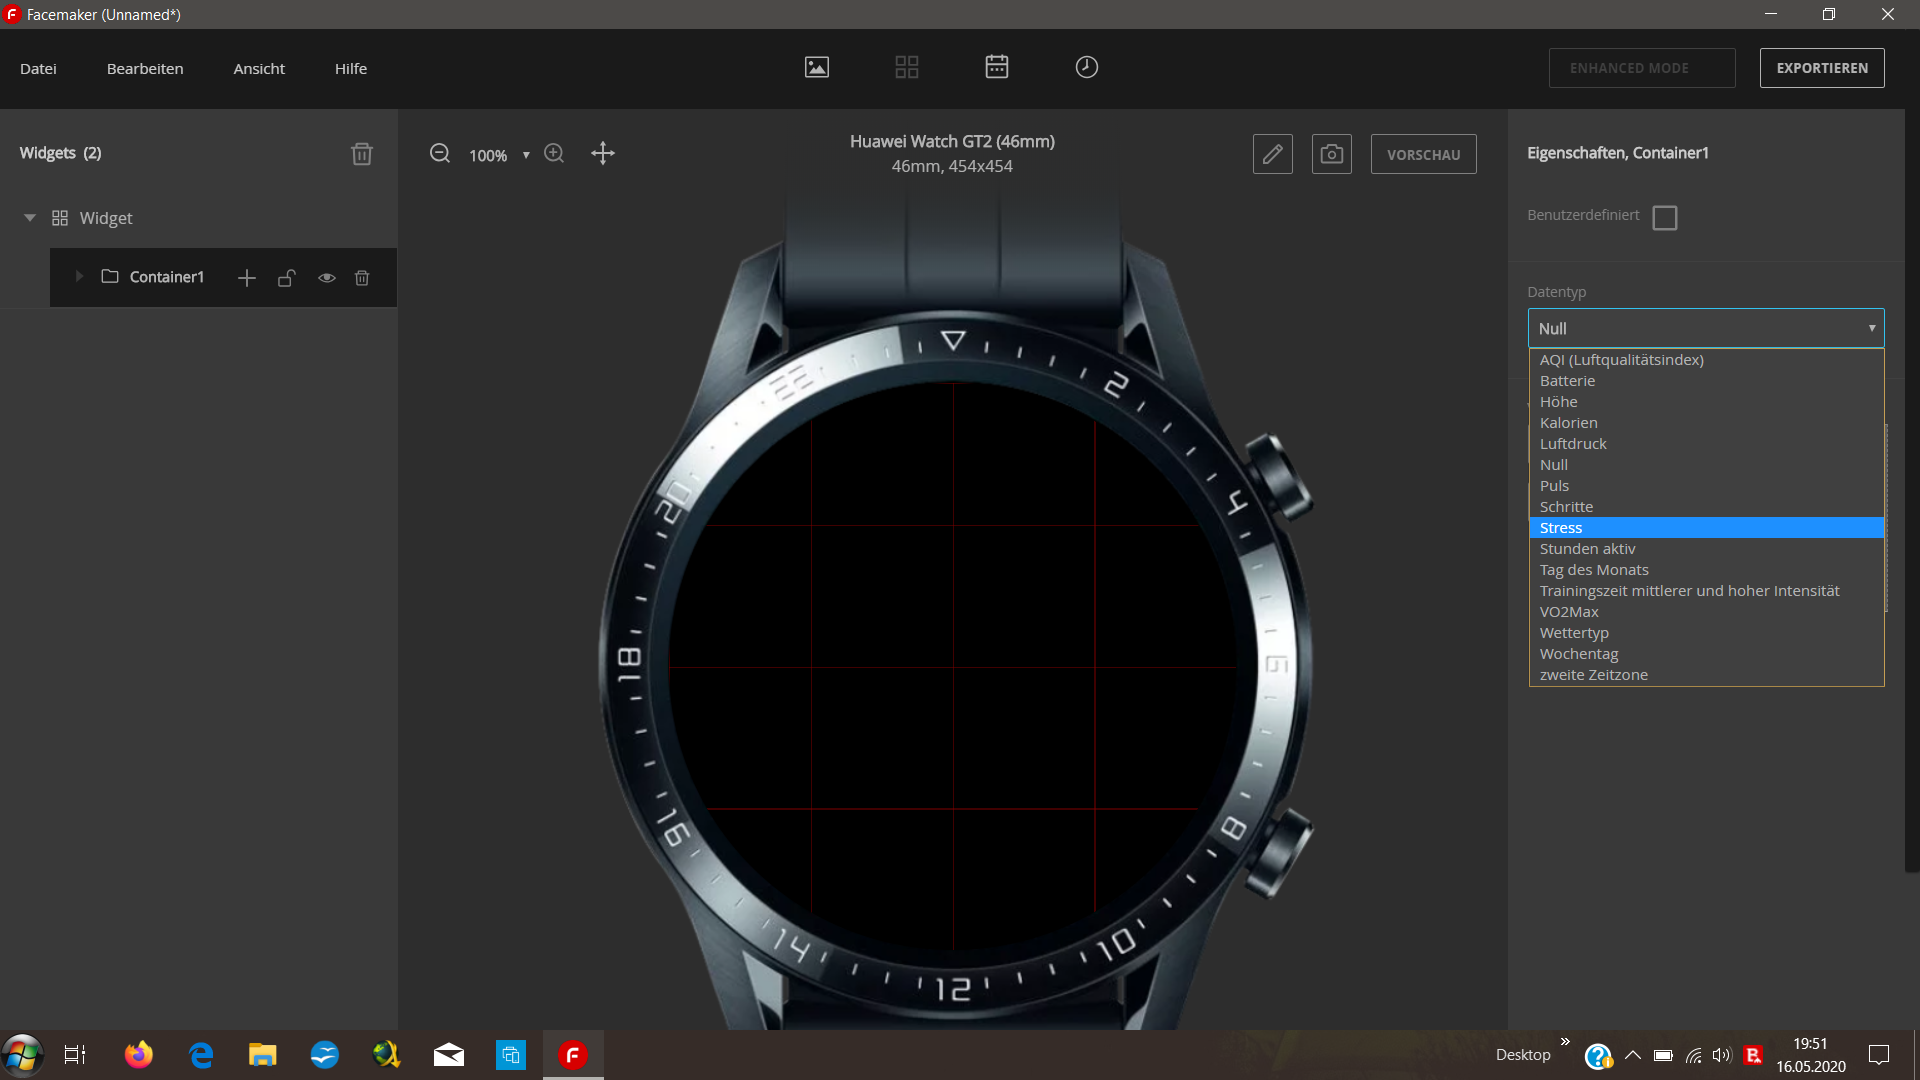Screen dimensions: 1920x1080
Task: Open Task View from the taskbar
Action: [75, 1055]
